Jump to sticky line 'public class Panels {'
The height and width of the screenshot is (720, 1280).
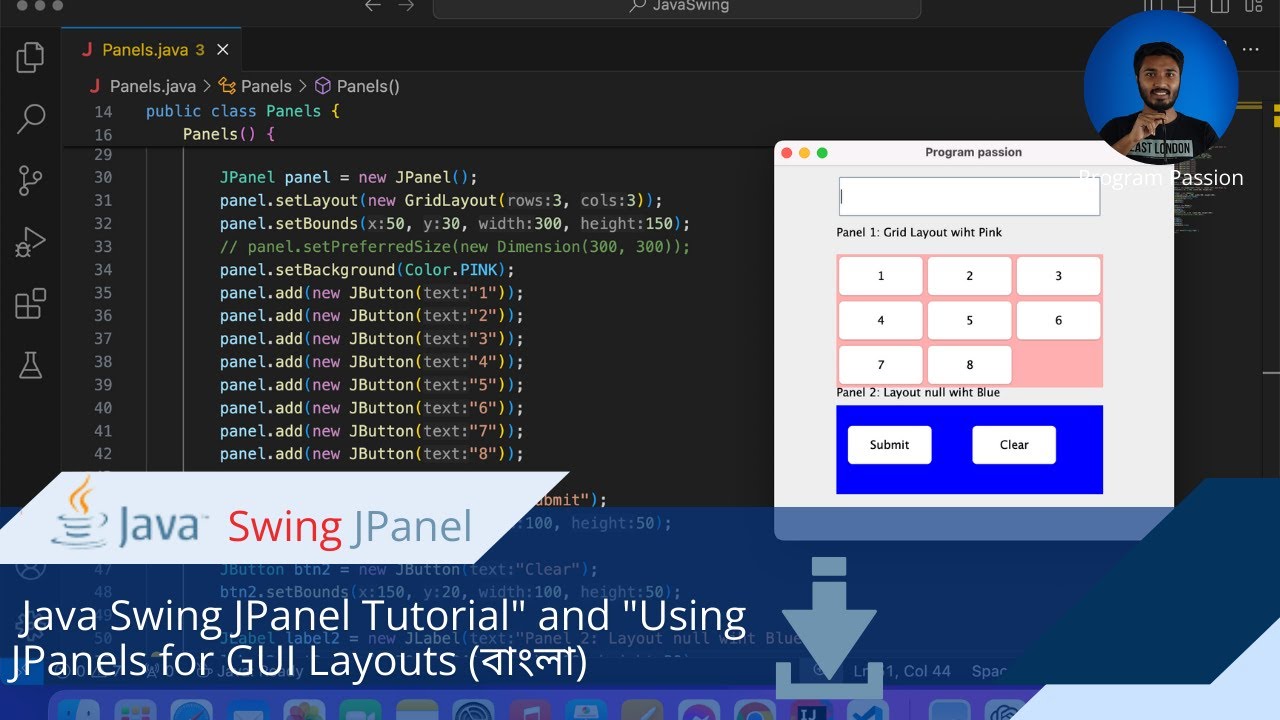(243, 111)
